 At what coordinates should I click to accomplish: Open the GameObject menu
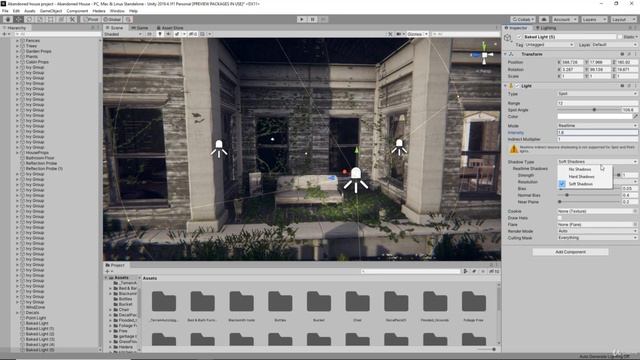[51, 11]
